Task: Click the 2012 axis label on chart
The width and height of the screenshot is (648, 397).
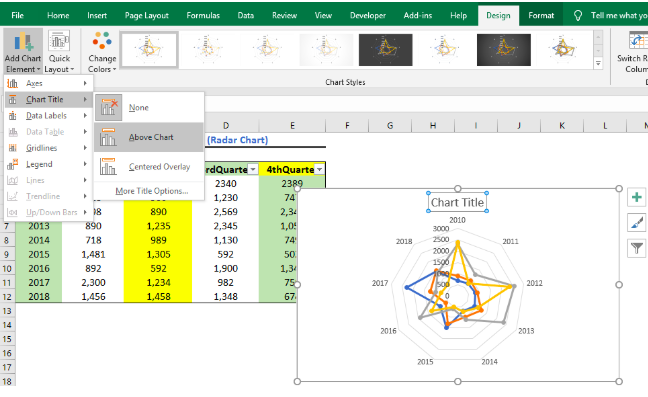Action: click(x=534, y=283)
